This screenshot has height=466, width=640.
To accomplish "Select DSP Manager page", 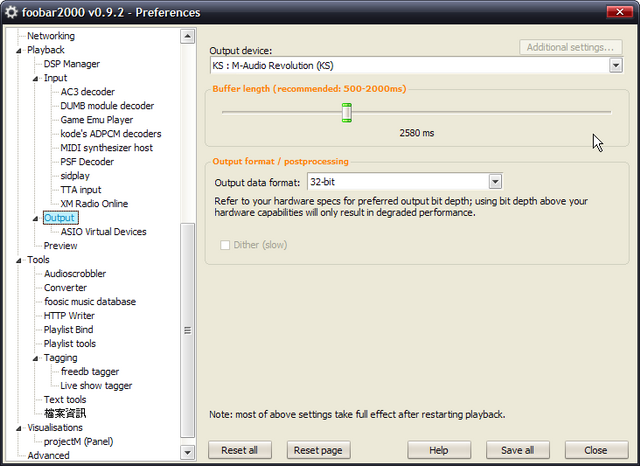I will [x=72, y=64].
